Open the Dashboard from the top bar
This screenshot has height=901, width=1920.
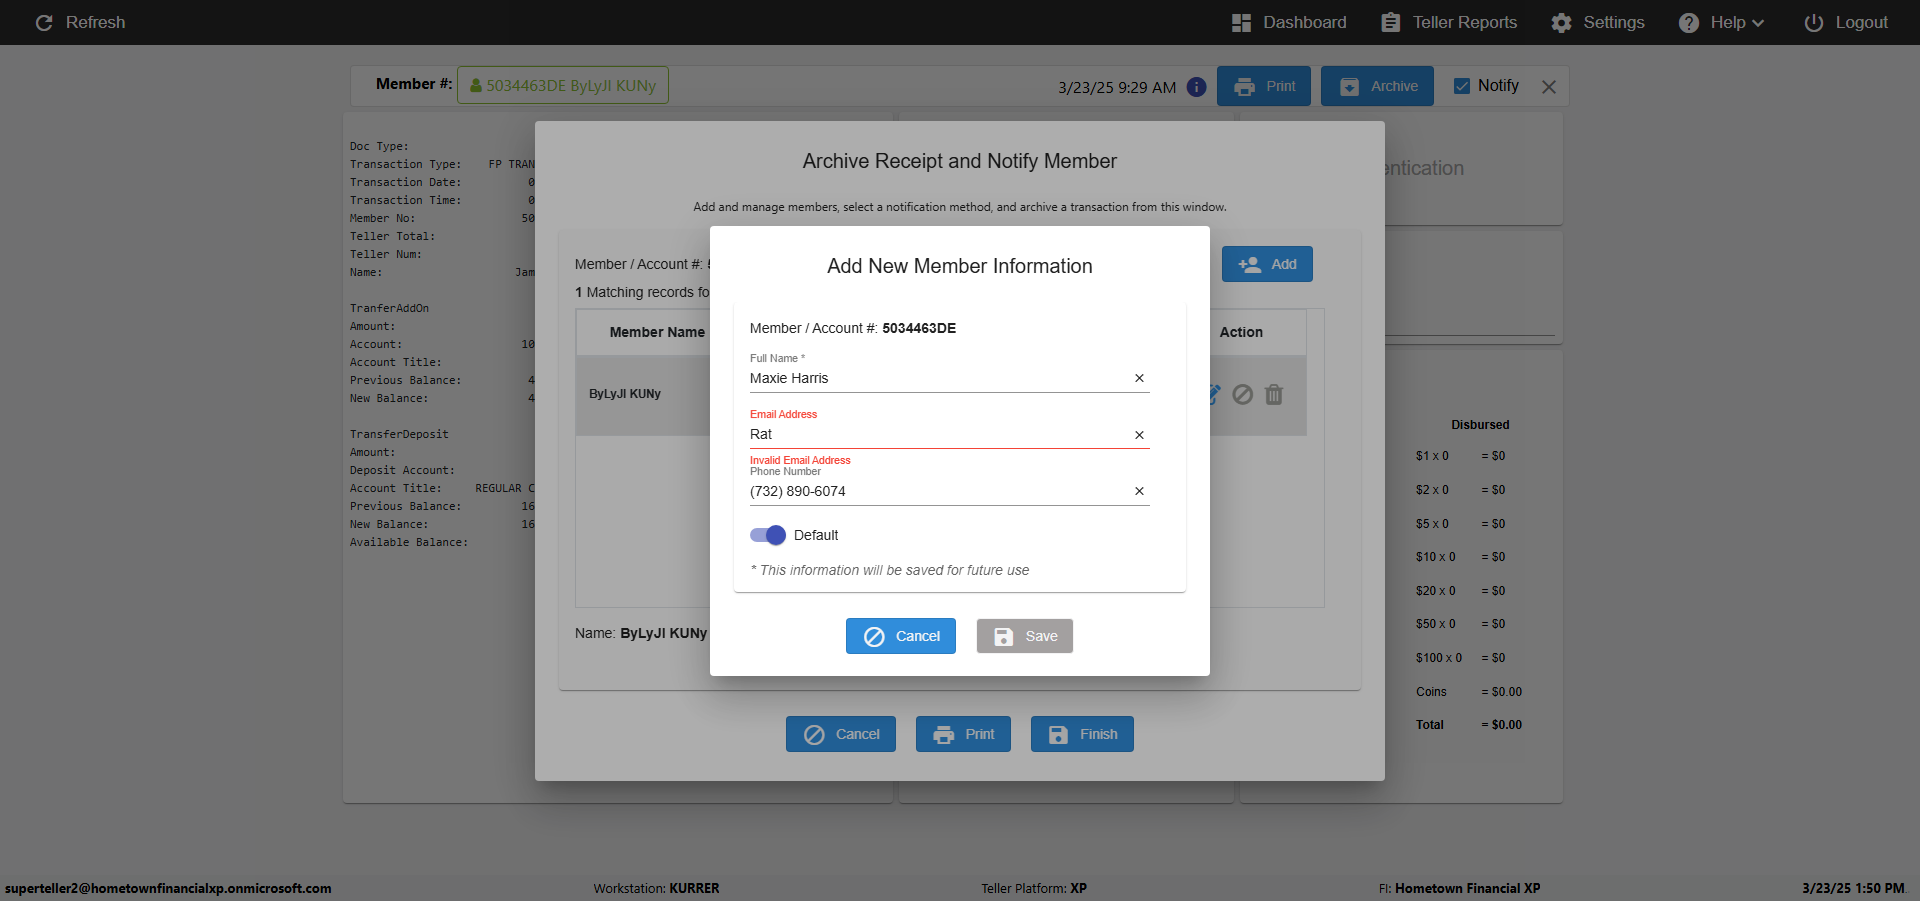click(1289, 22)
